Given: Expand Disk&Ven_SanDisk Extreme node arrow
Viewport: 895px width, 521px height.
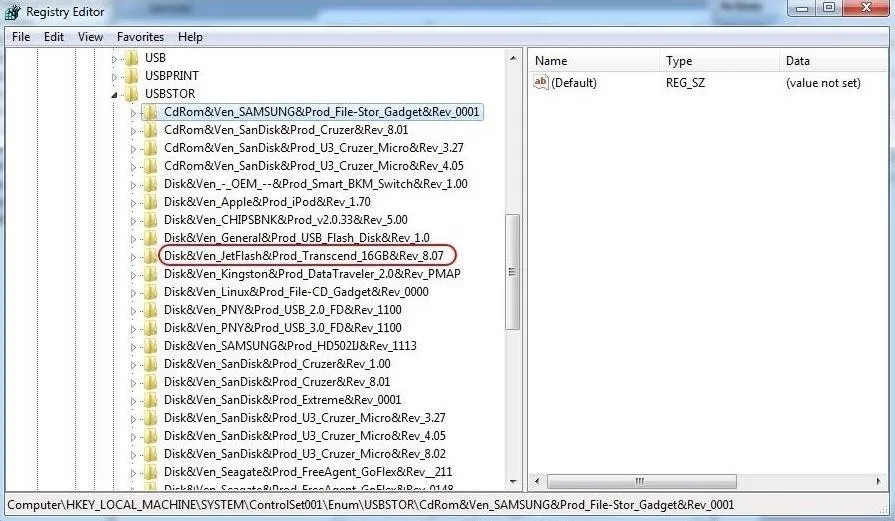Looking at the screenshot, I should tap(133, 401).
